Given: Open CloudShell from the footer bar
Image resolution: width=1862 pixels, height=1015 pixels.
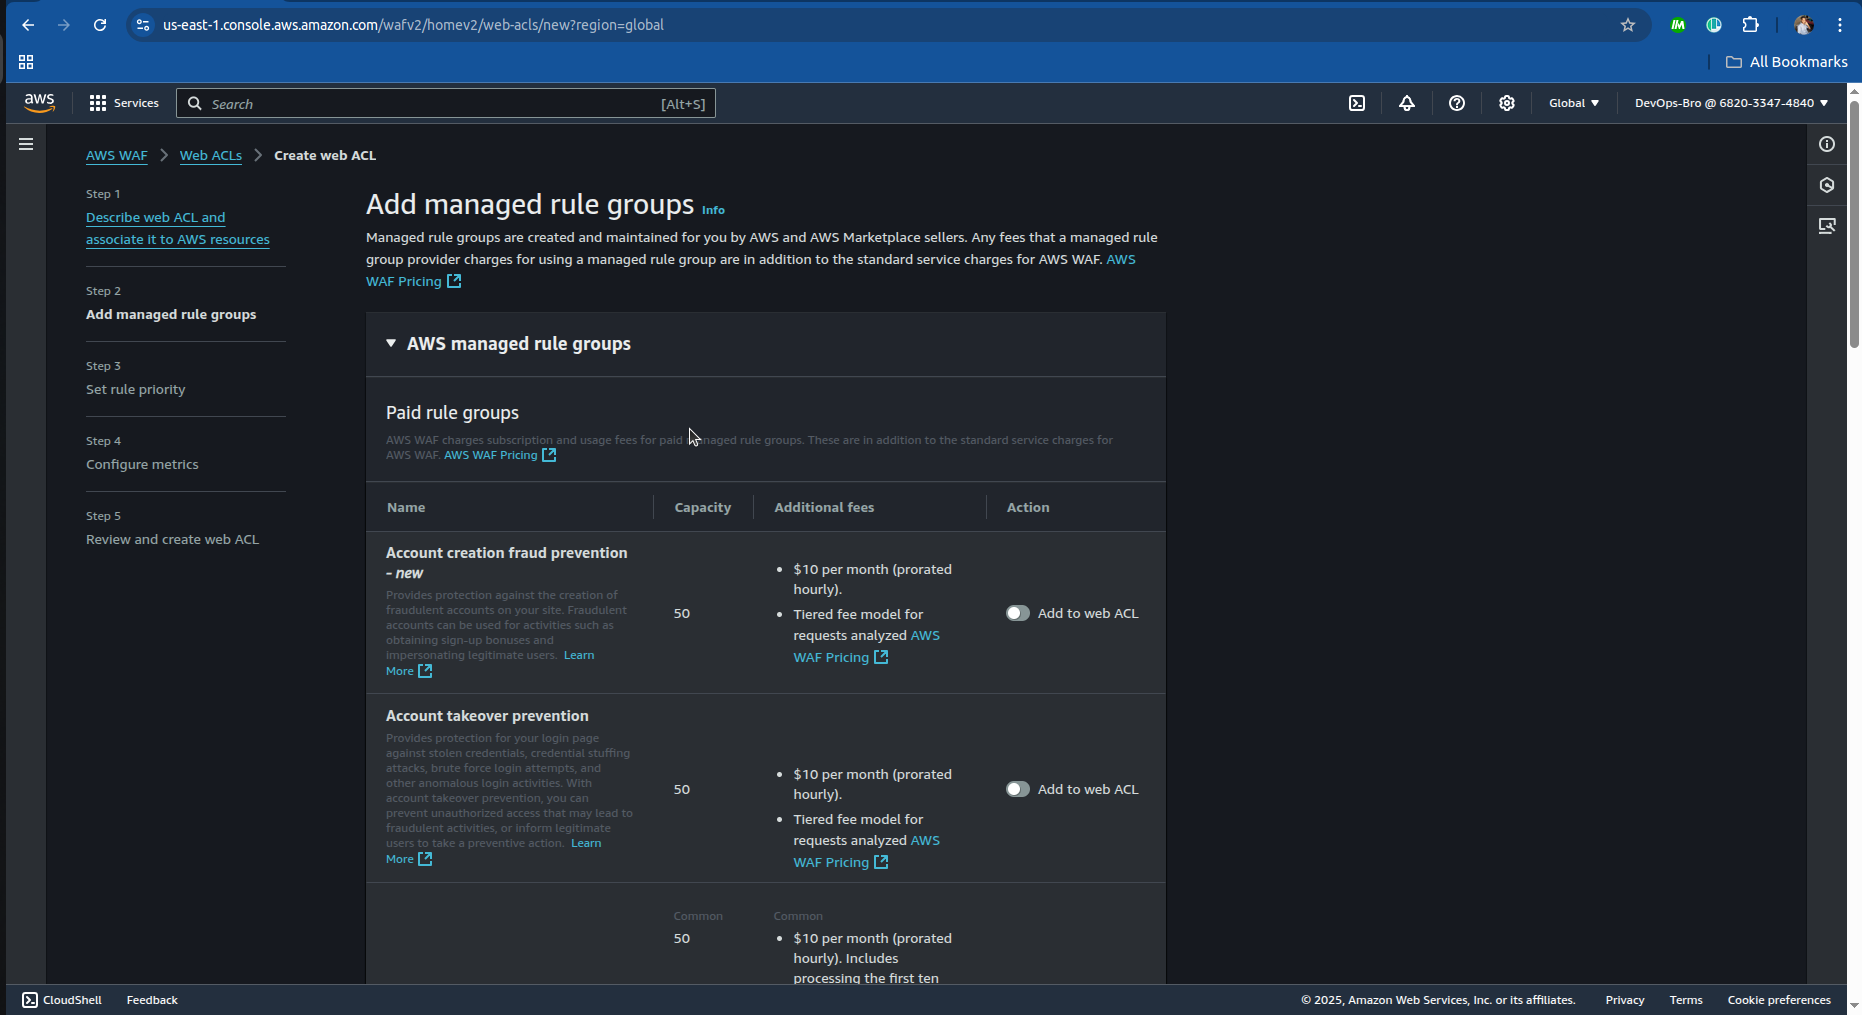Looking at the screenshot, I should coord(62,1000).
